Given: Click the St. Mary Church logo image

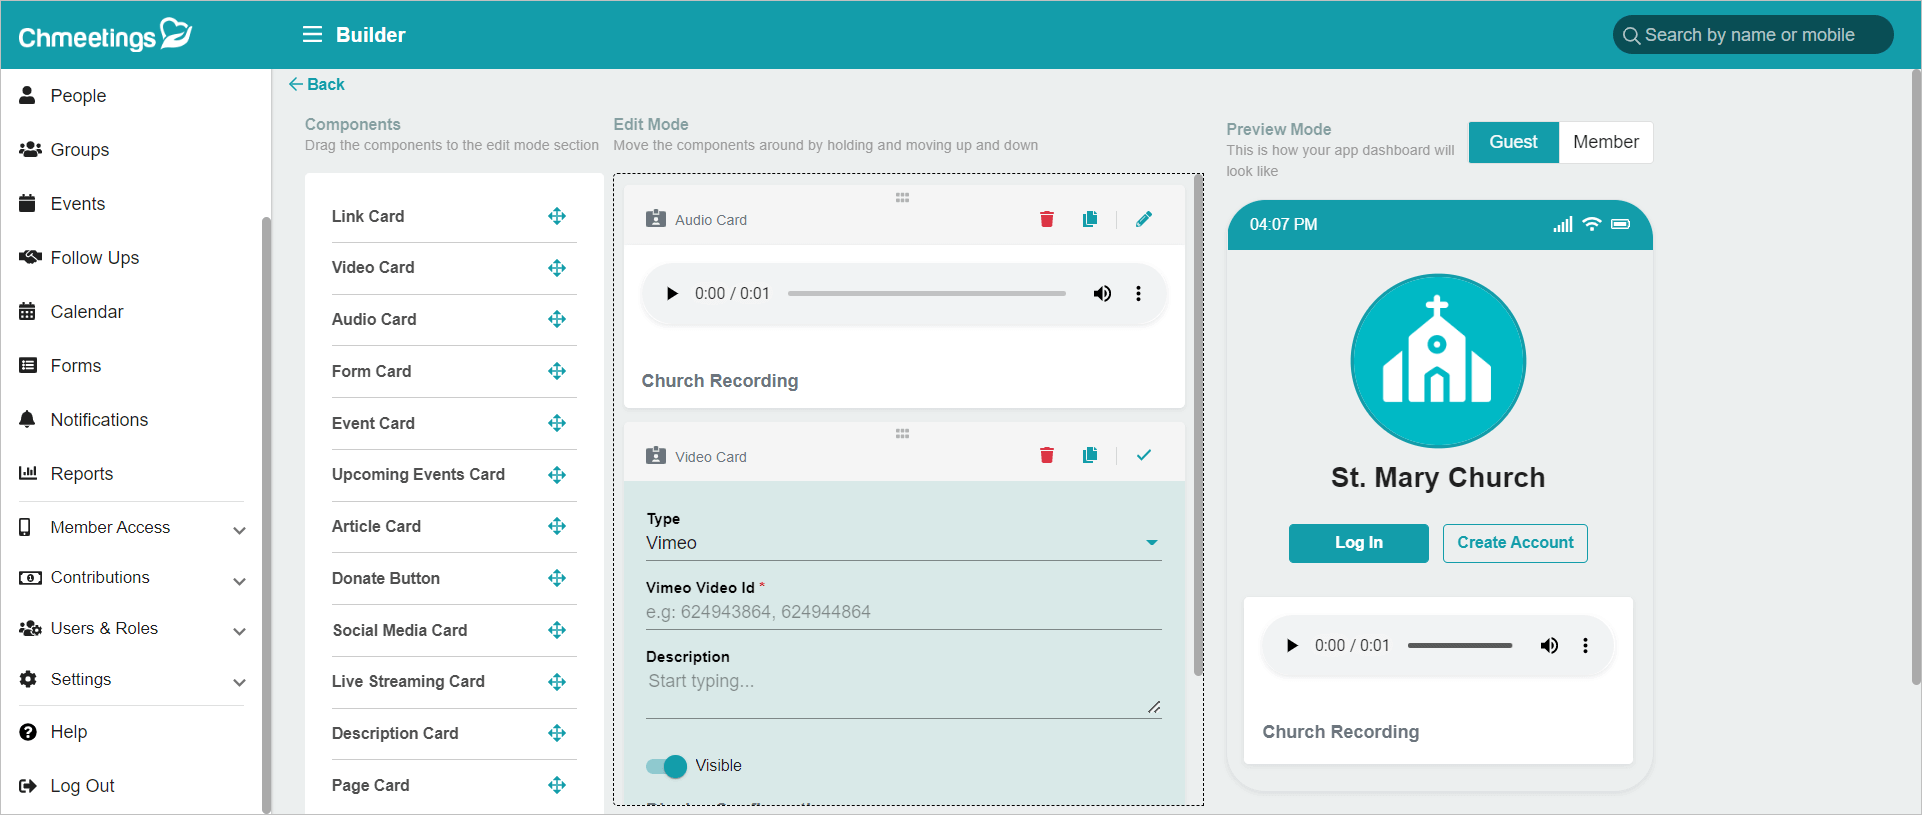Looking at the screenshot, I should [1438, 361].
